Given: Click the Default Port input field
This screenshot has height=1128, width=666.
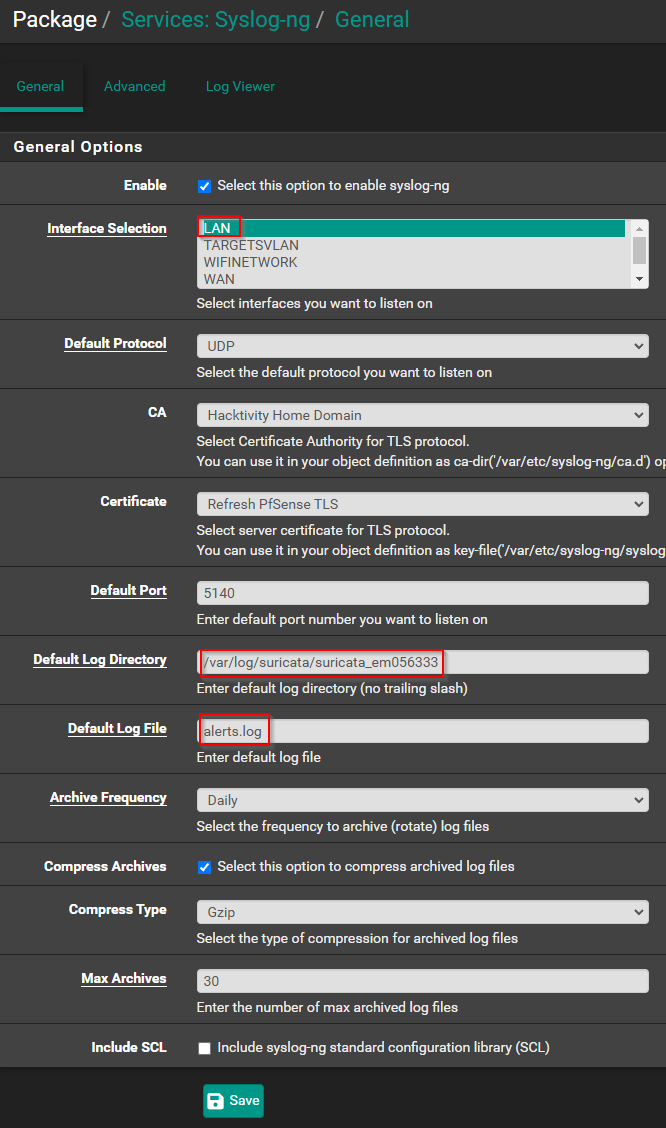Looking at the screenshot, I should 420,591.
